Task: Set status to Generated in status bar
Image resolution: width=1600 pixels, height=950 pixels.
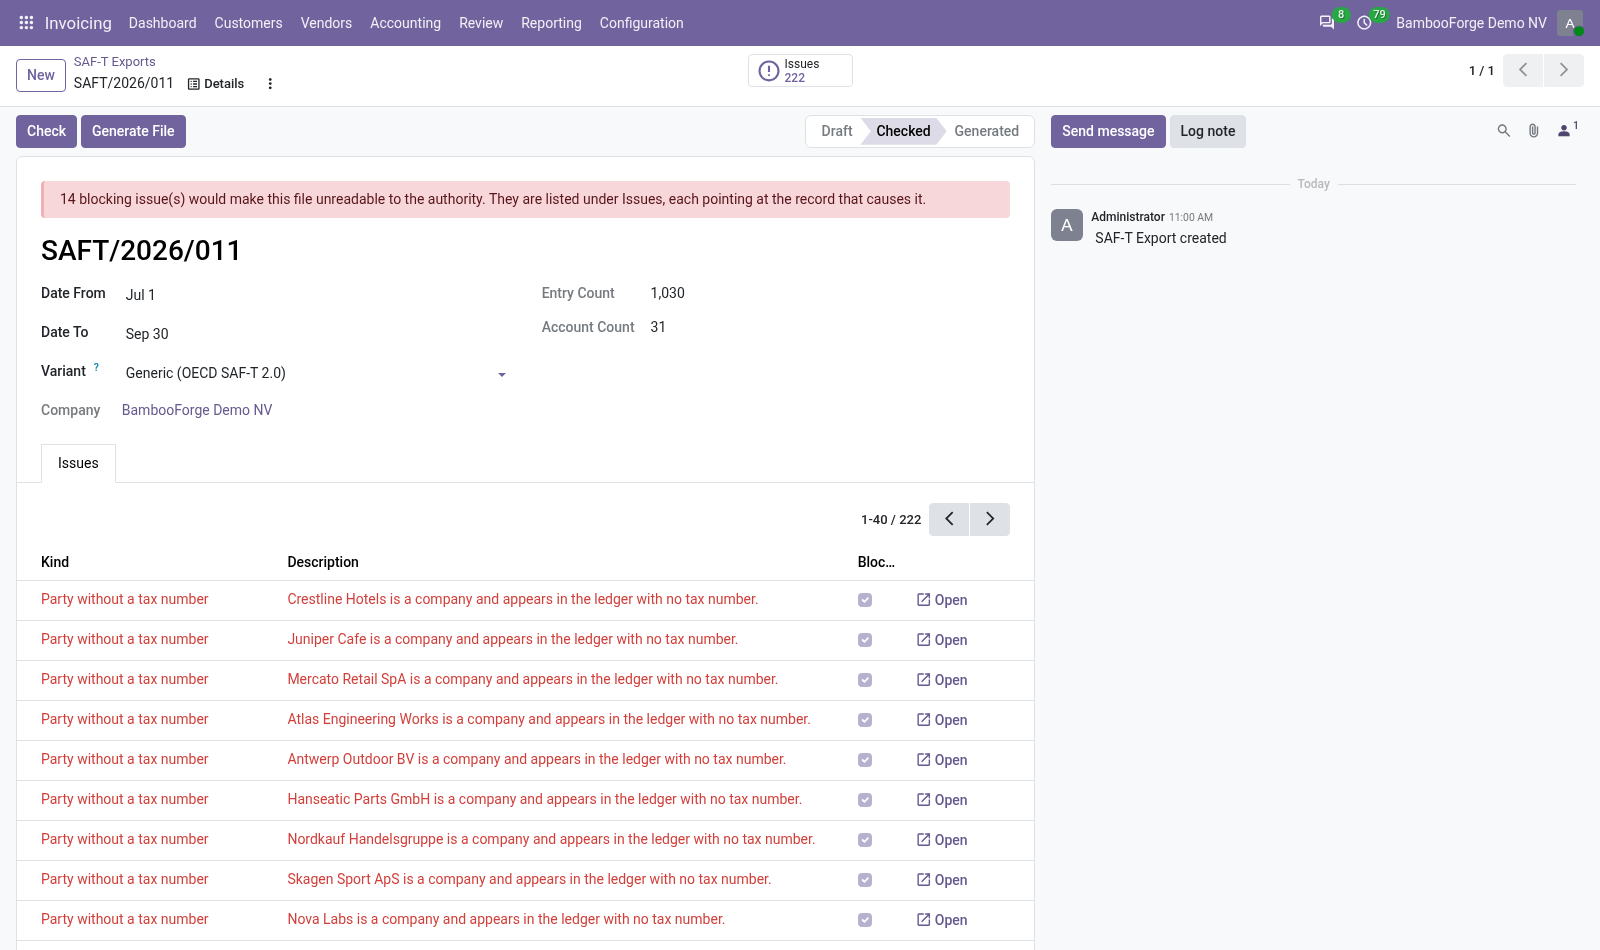Action: [x=986, y=131]
